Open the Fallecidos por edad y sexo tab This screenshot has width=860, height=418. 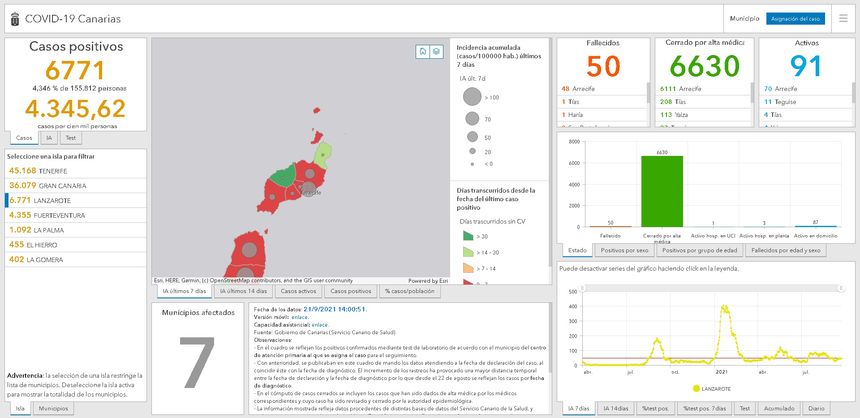point(788,250)
